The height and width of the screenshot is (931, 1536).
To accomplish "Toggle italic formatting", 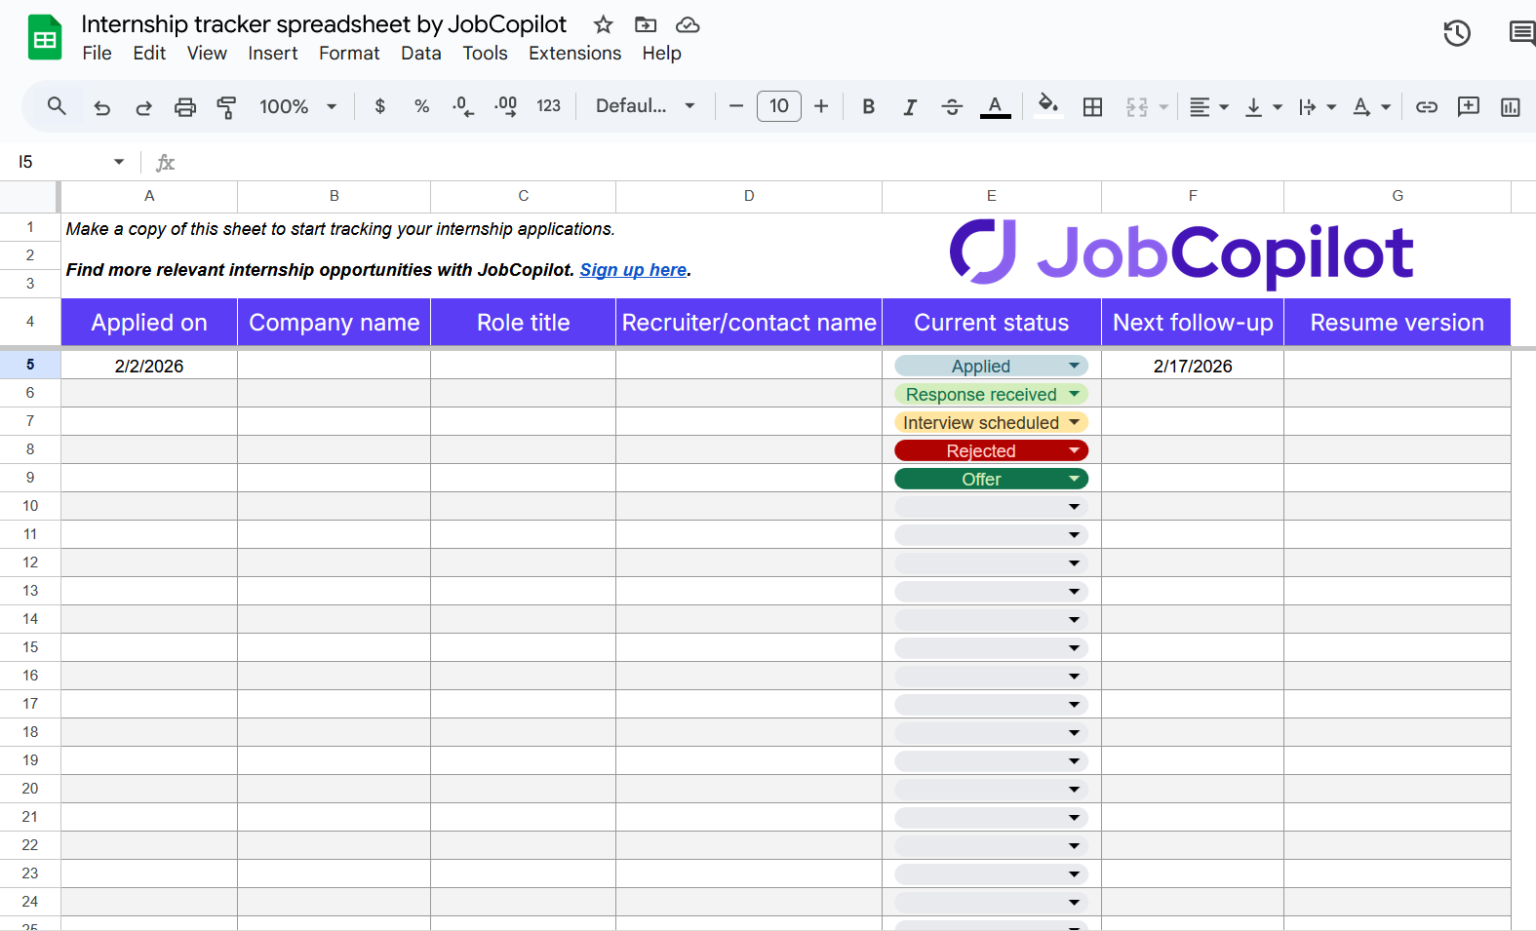I will coord(910,106).
